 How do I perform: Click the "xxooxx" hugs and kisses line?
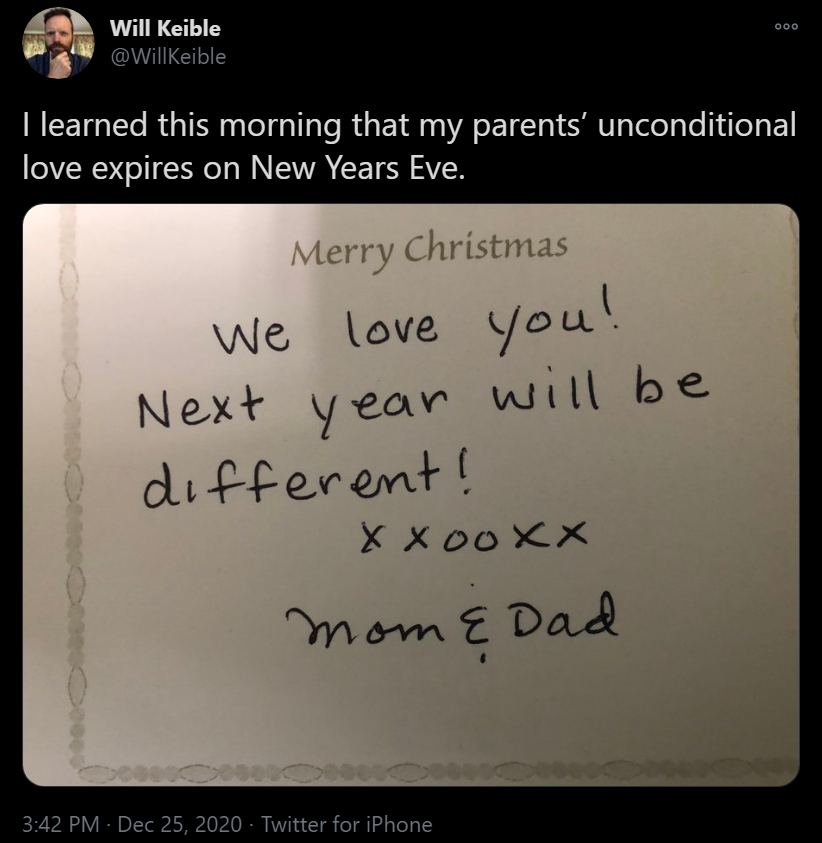(467, 542)
